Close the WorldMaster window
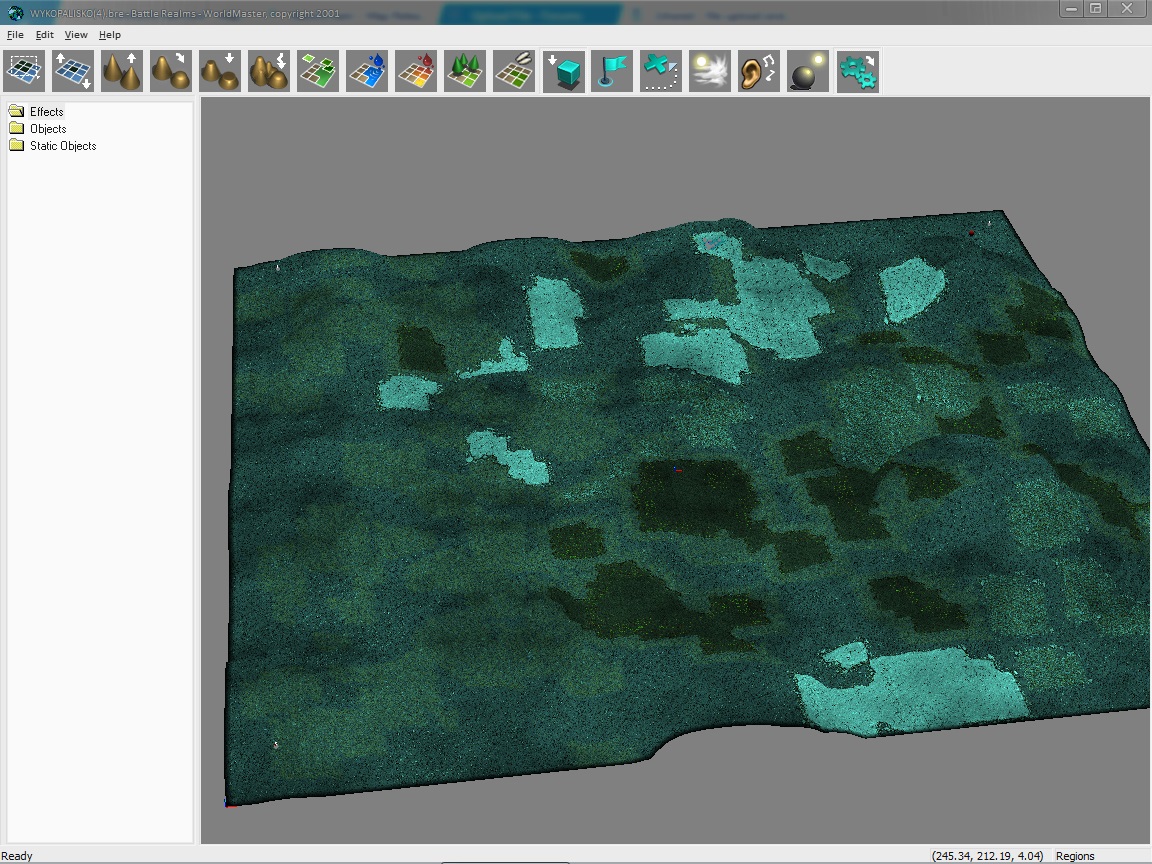This screenshot has width=1152, height=864. (x=1126, y=9)
